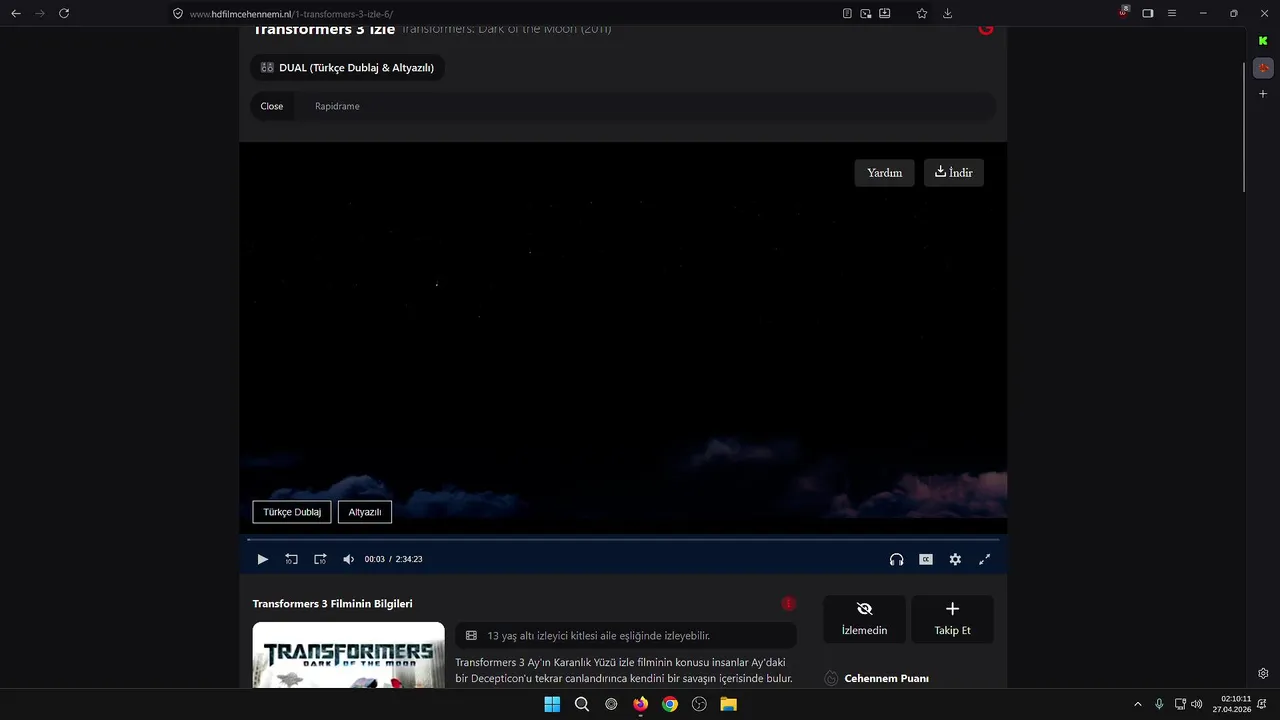Image resolution: width=1280 pixels, height=720 pixels.
Task: Open reader view icon
Action: [847, 13]
